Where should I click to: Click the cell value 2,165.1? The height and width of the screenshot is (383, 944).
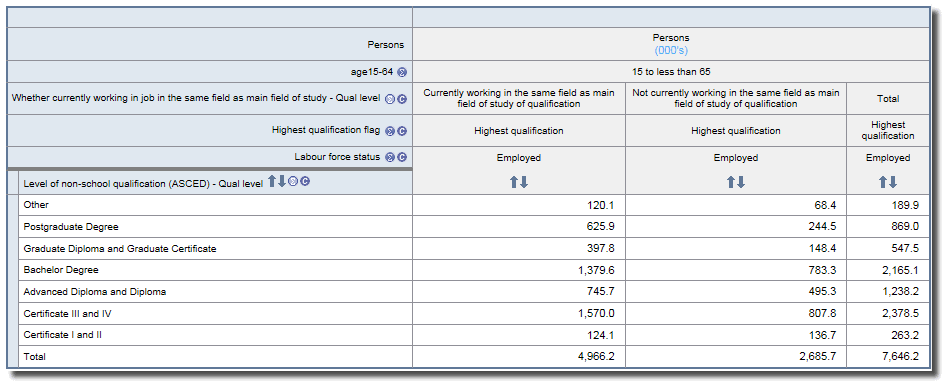click(901, 270)
